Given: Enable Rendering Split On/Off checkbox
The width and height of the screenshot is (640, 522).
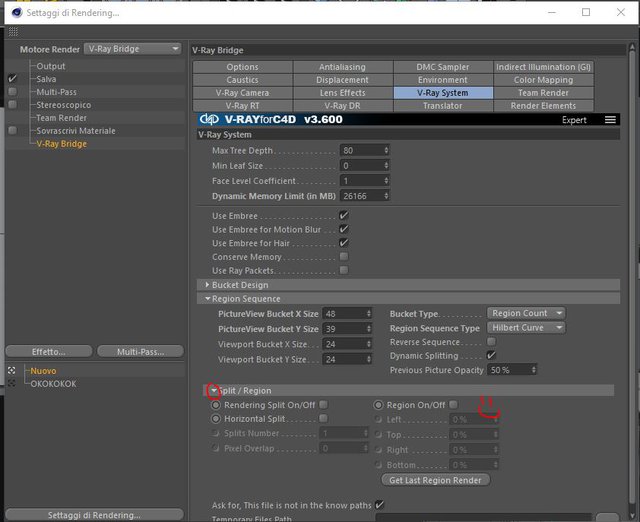Looking at the screenshot, I should point(323,404).
